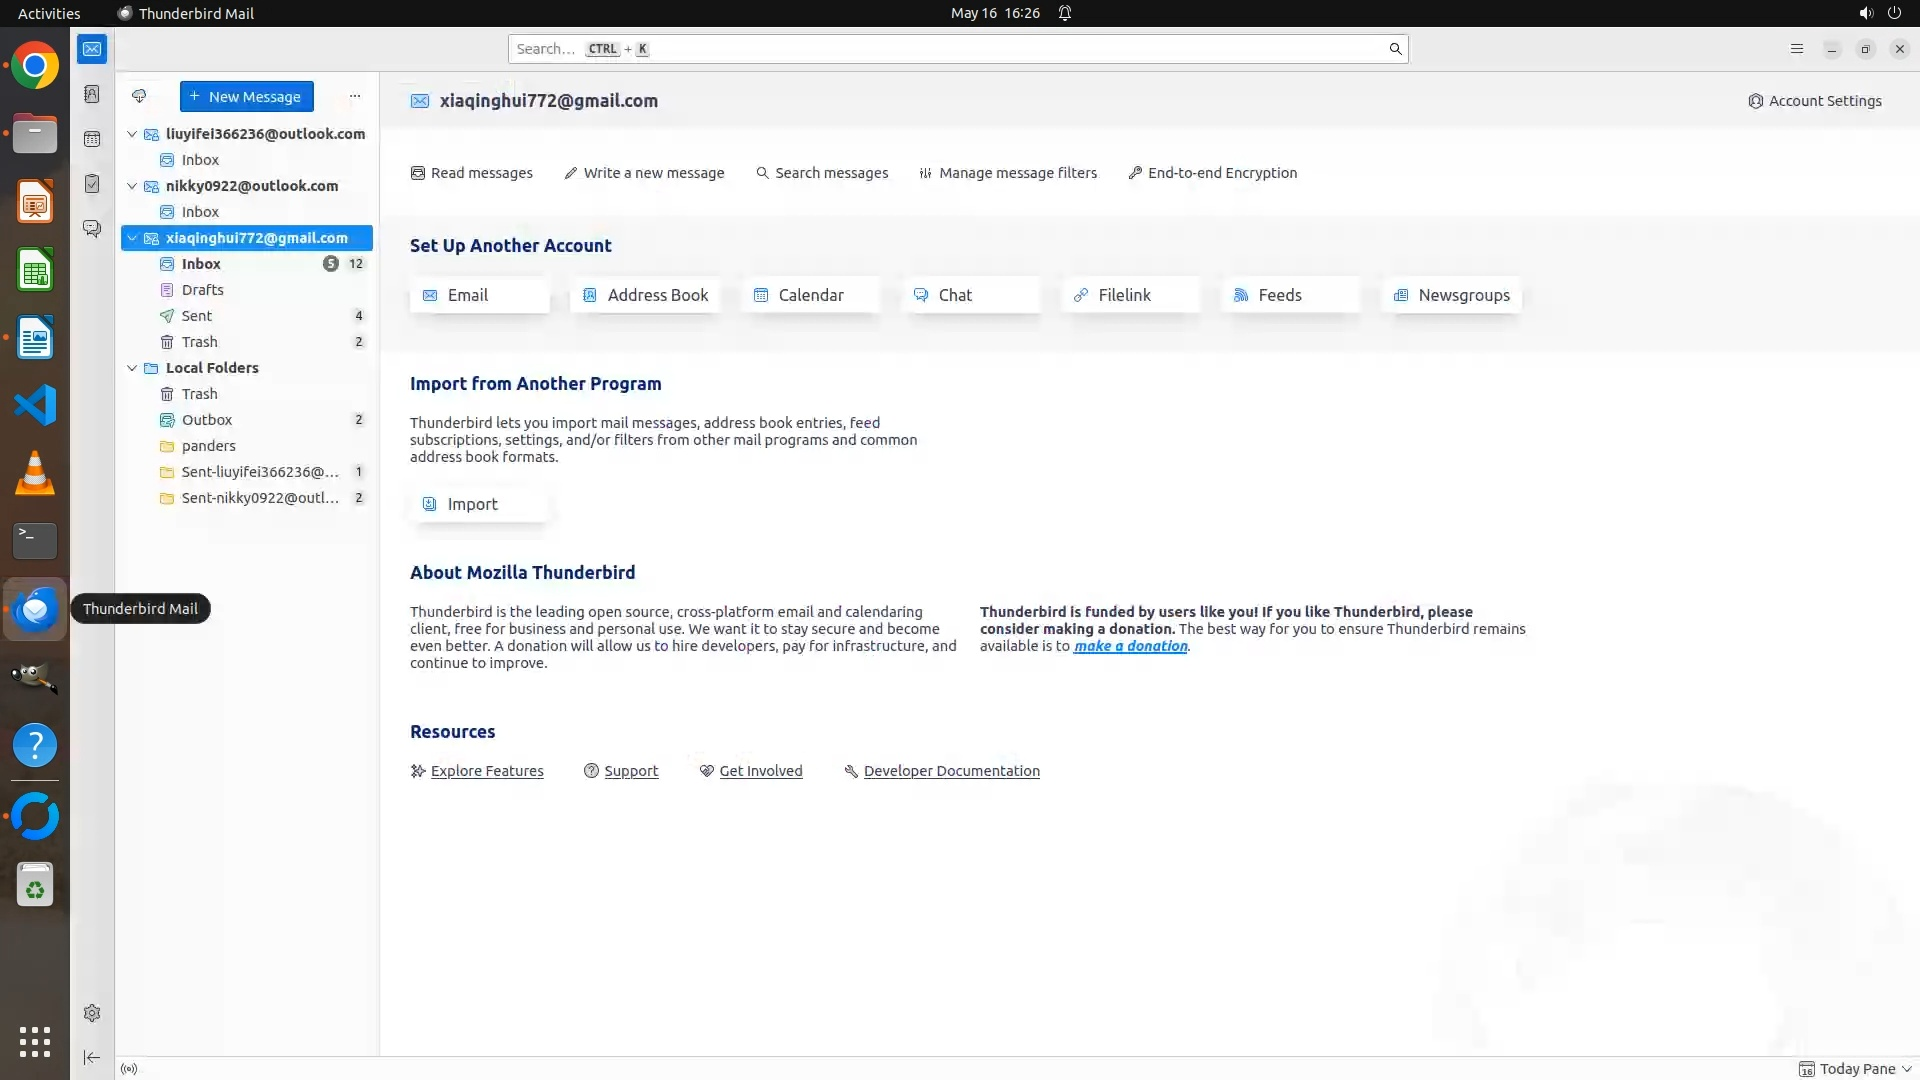Open Chat space in left toolbar

click(x=92, y=229)
